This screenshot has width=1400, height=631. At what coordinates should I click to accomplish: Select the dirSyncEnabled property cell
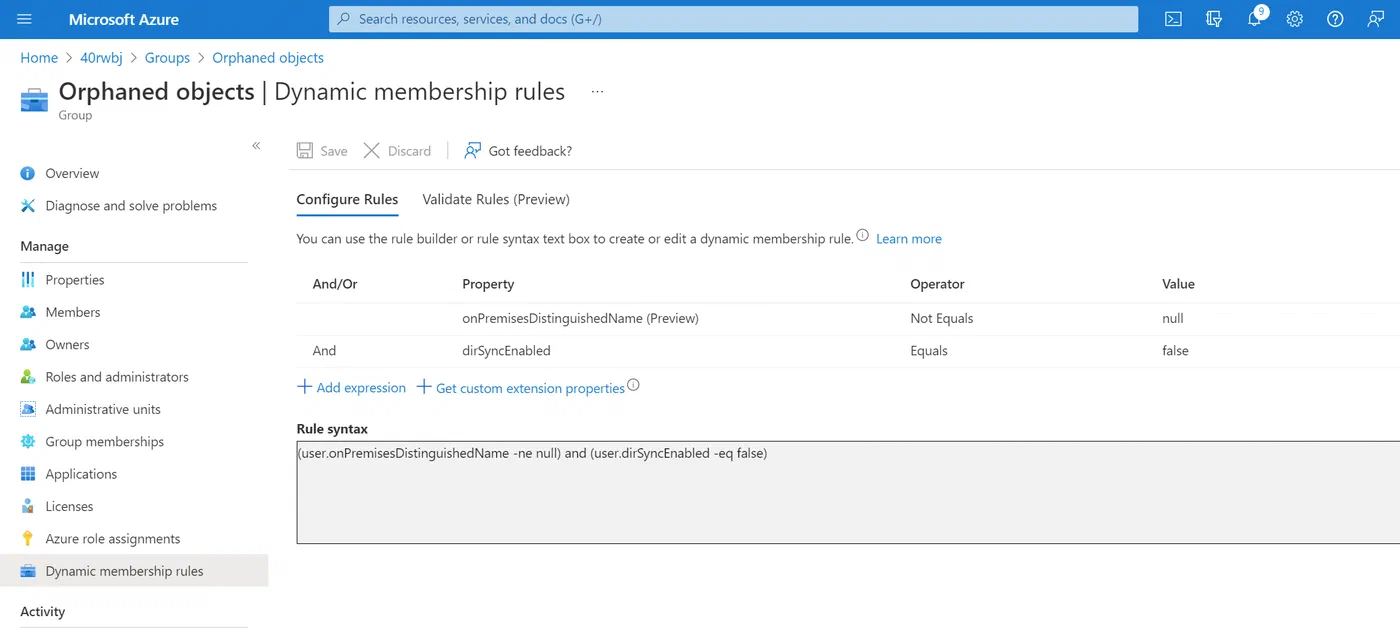[x=506, y=351]
